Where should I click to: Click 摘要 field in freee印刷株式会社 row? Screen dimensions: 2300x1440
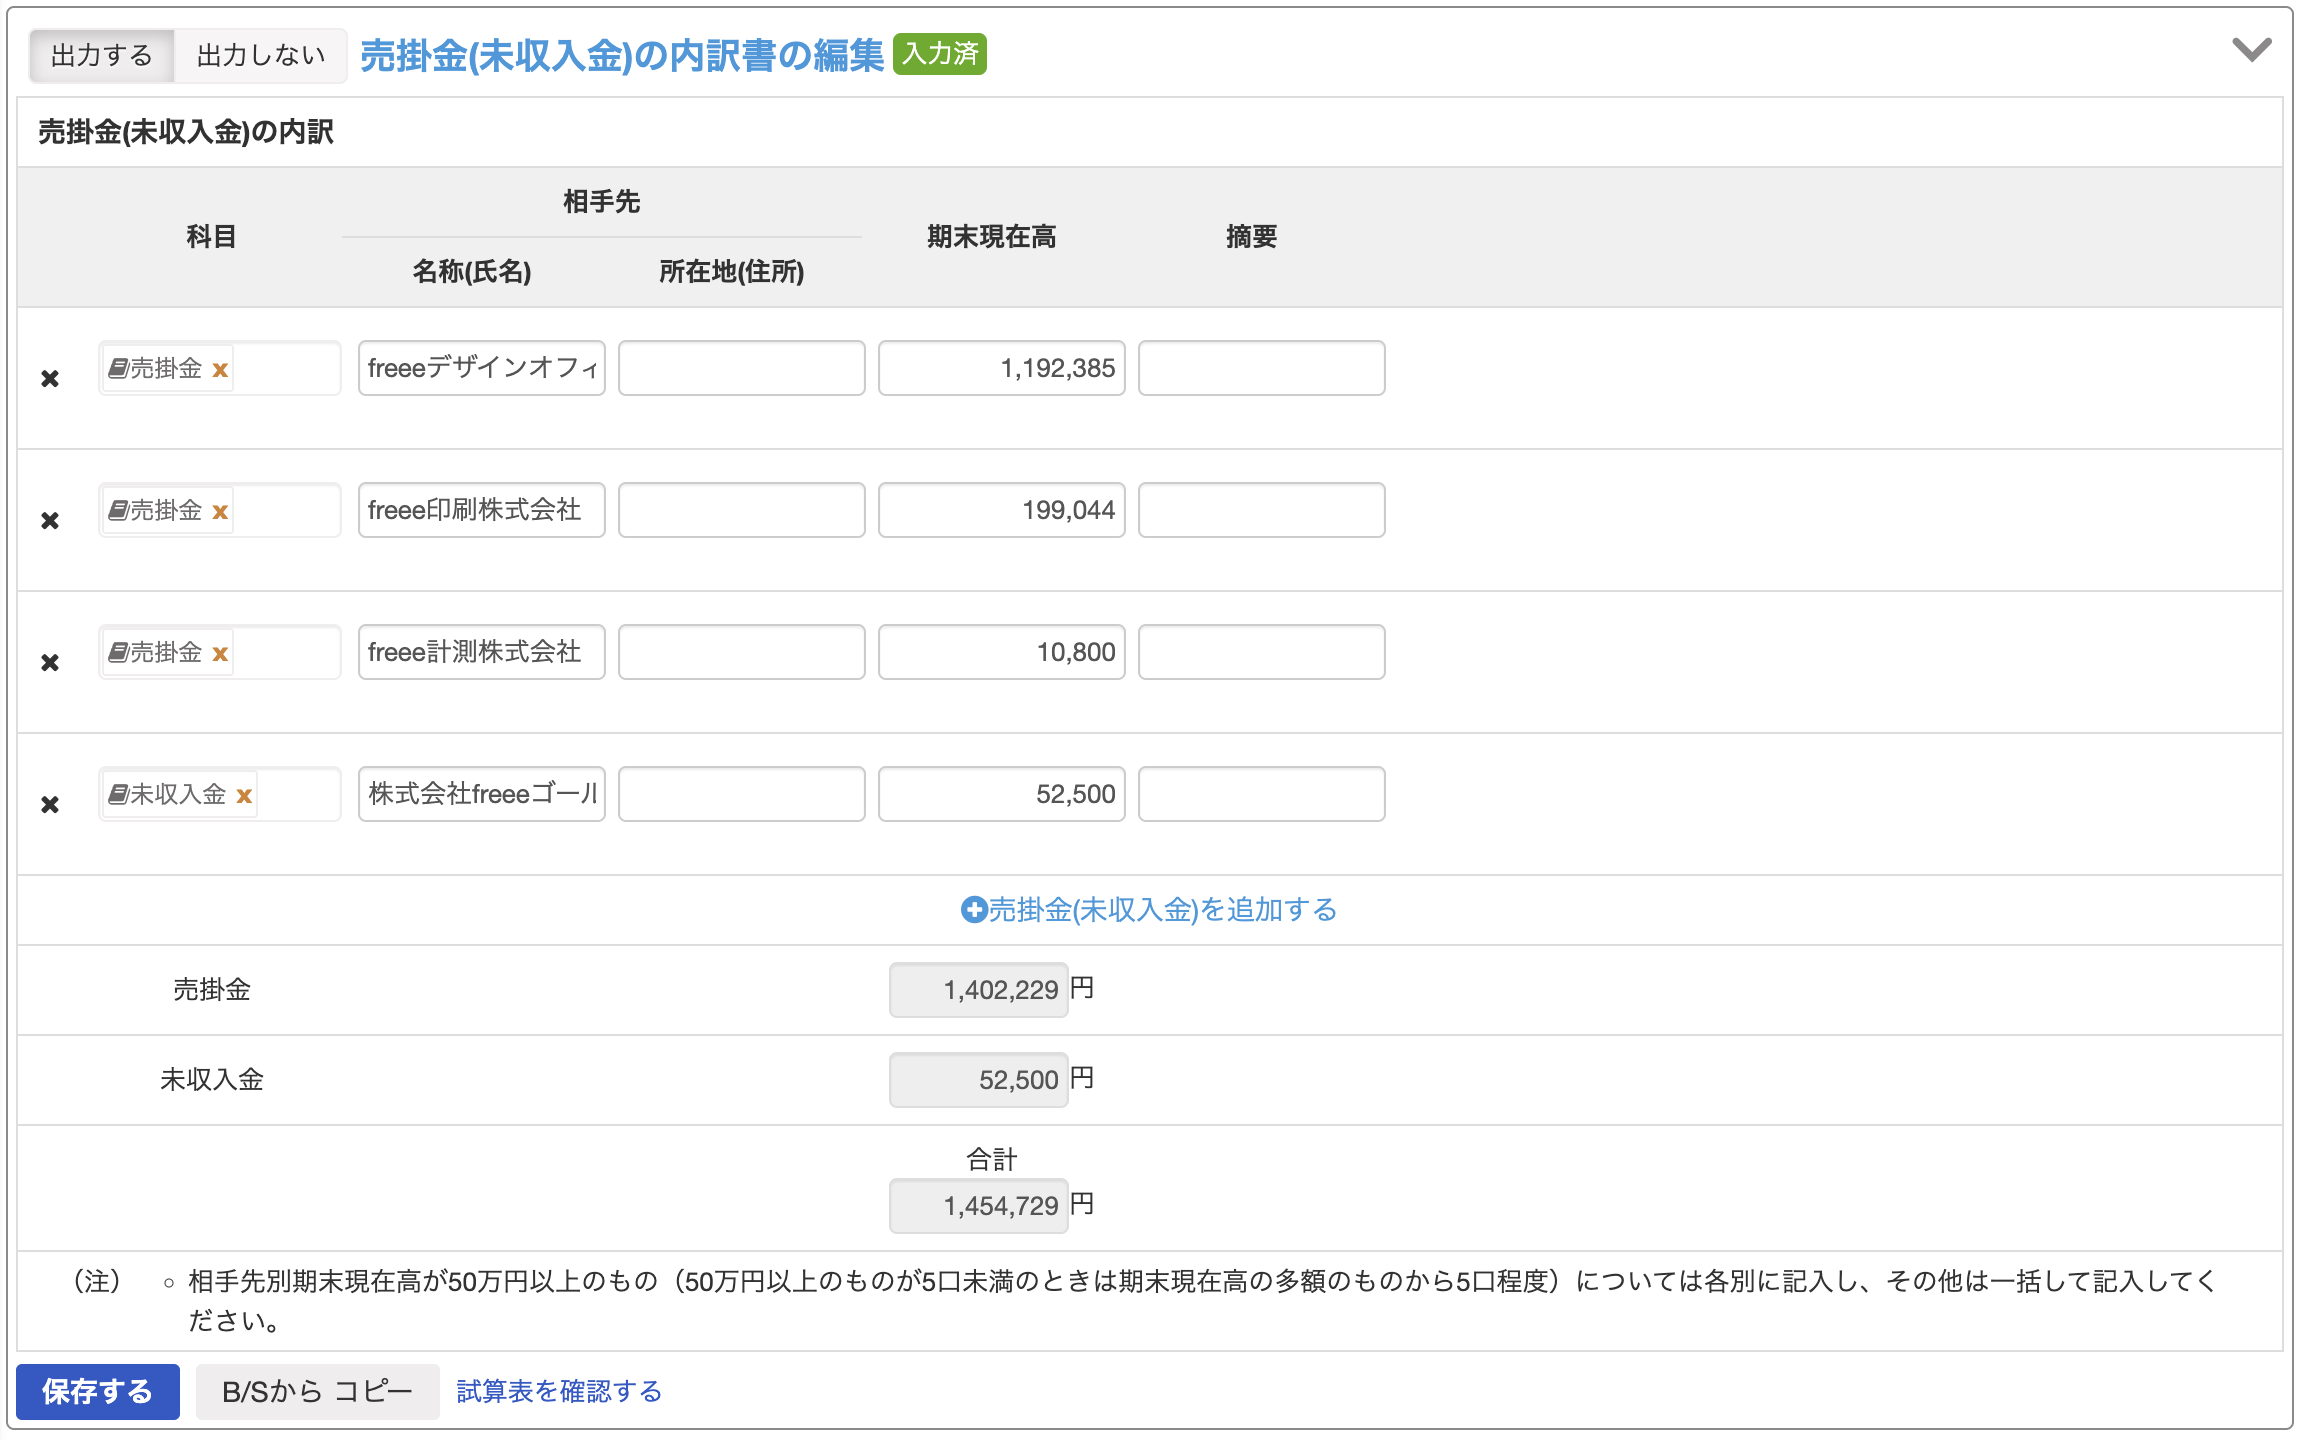[1262, 510]
